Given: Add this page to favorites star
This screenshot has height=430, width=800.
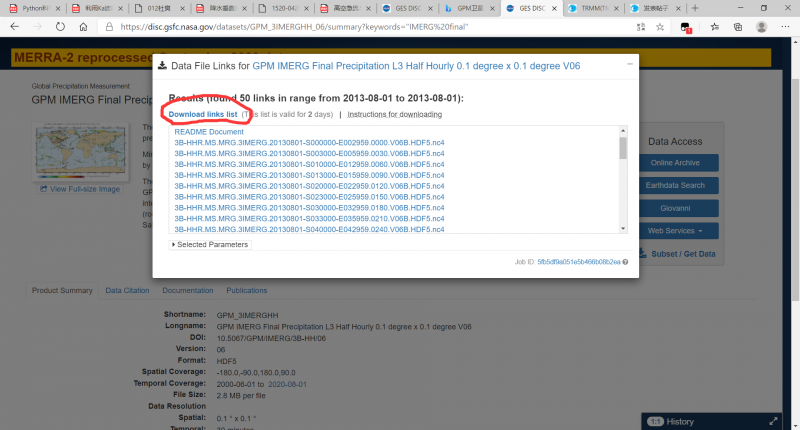Looking at the screenshot, I should [x=660, y=27].
